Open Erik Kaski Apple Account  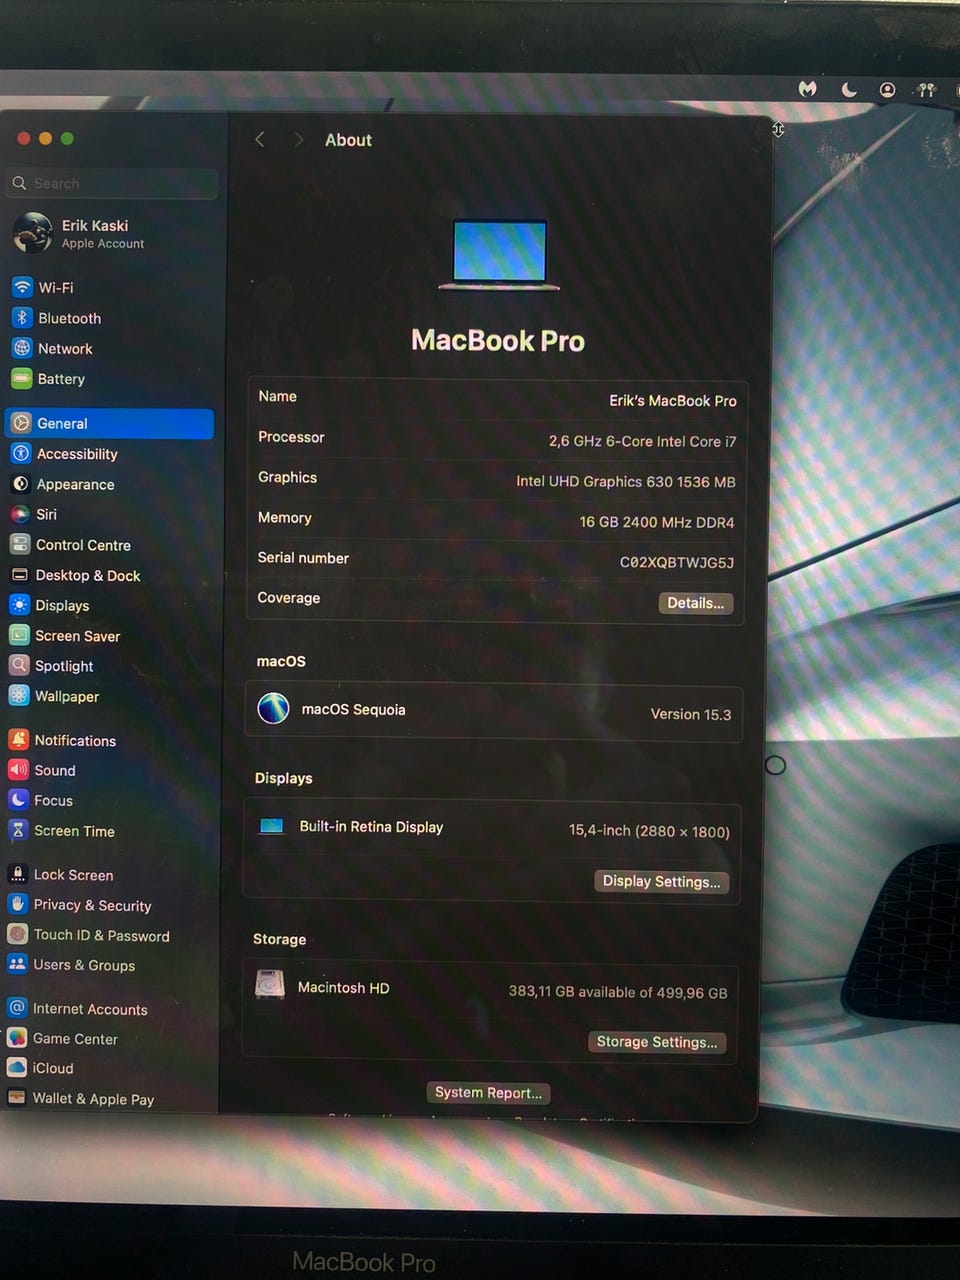[110, 233]
